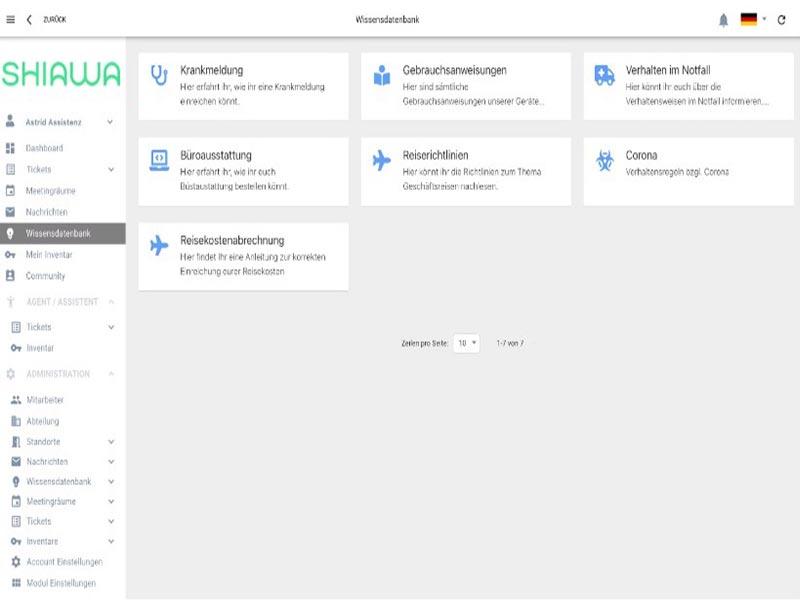The width and height of the screenshot is (800, 600).
Task: Click the Wissensdatenbank lightbulb icon in highlighted row
Action: [10, 234]
